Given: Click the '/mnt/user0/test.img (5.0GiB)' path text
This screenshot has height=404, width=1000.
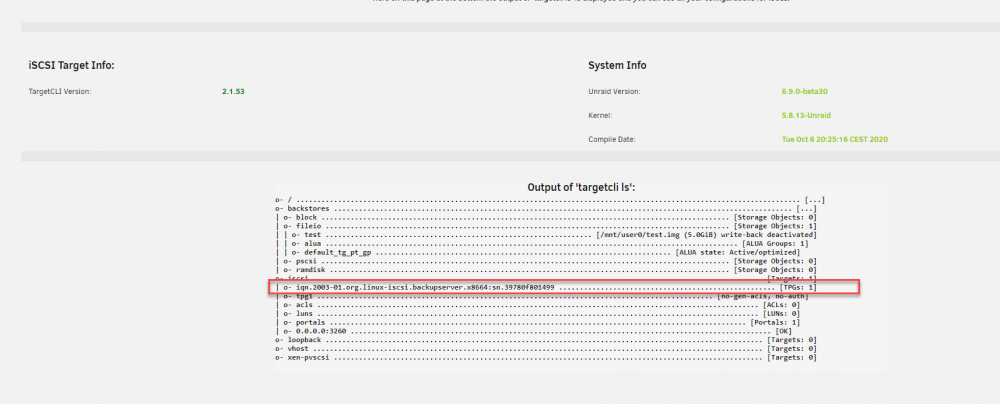Looking at the screenshot, I should point(651,235).
